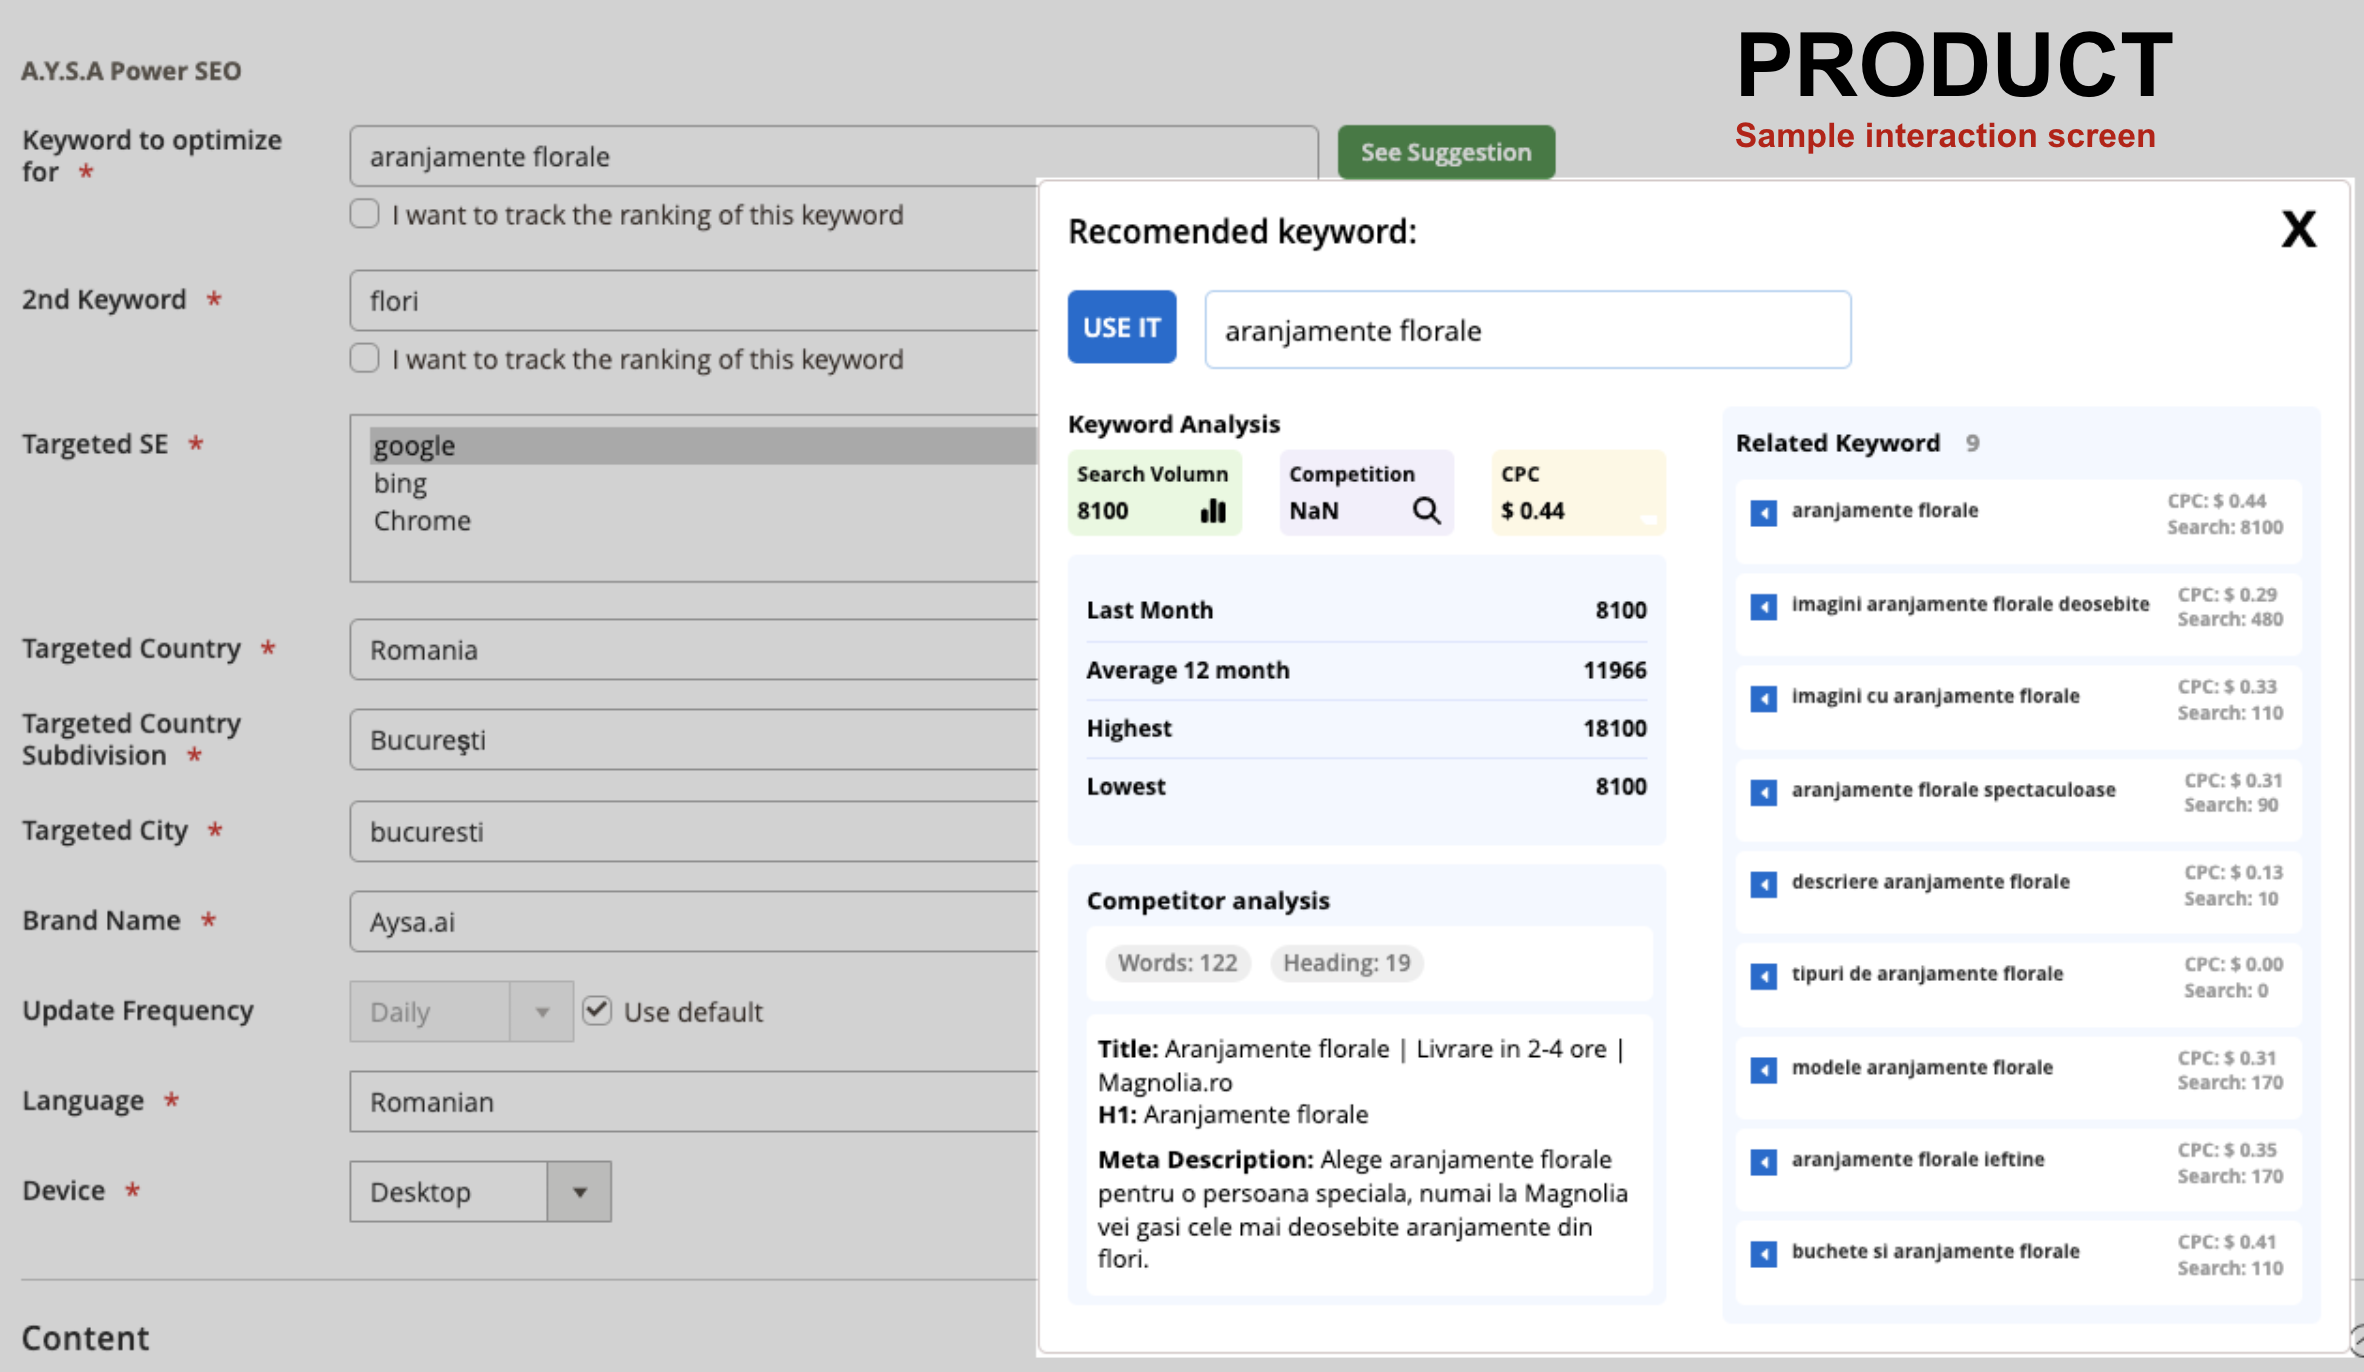Close the Recommended keyword popup
Viewport: 2364px width, 1372px height.
click(2298, 230)
